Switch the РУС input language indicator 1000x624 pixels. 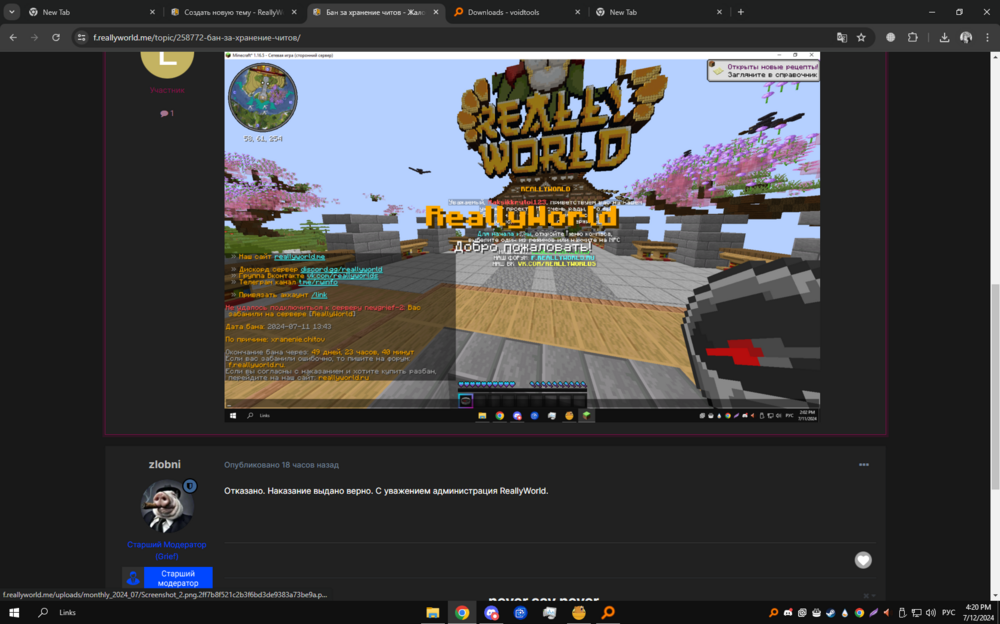(x=948, y=613)
